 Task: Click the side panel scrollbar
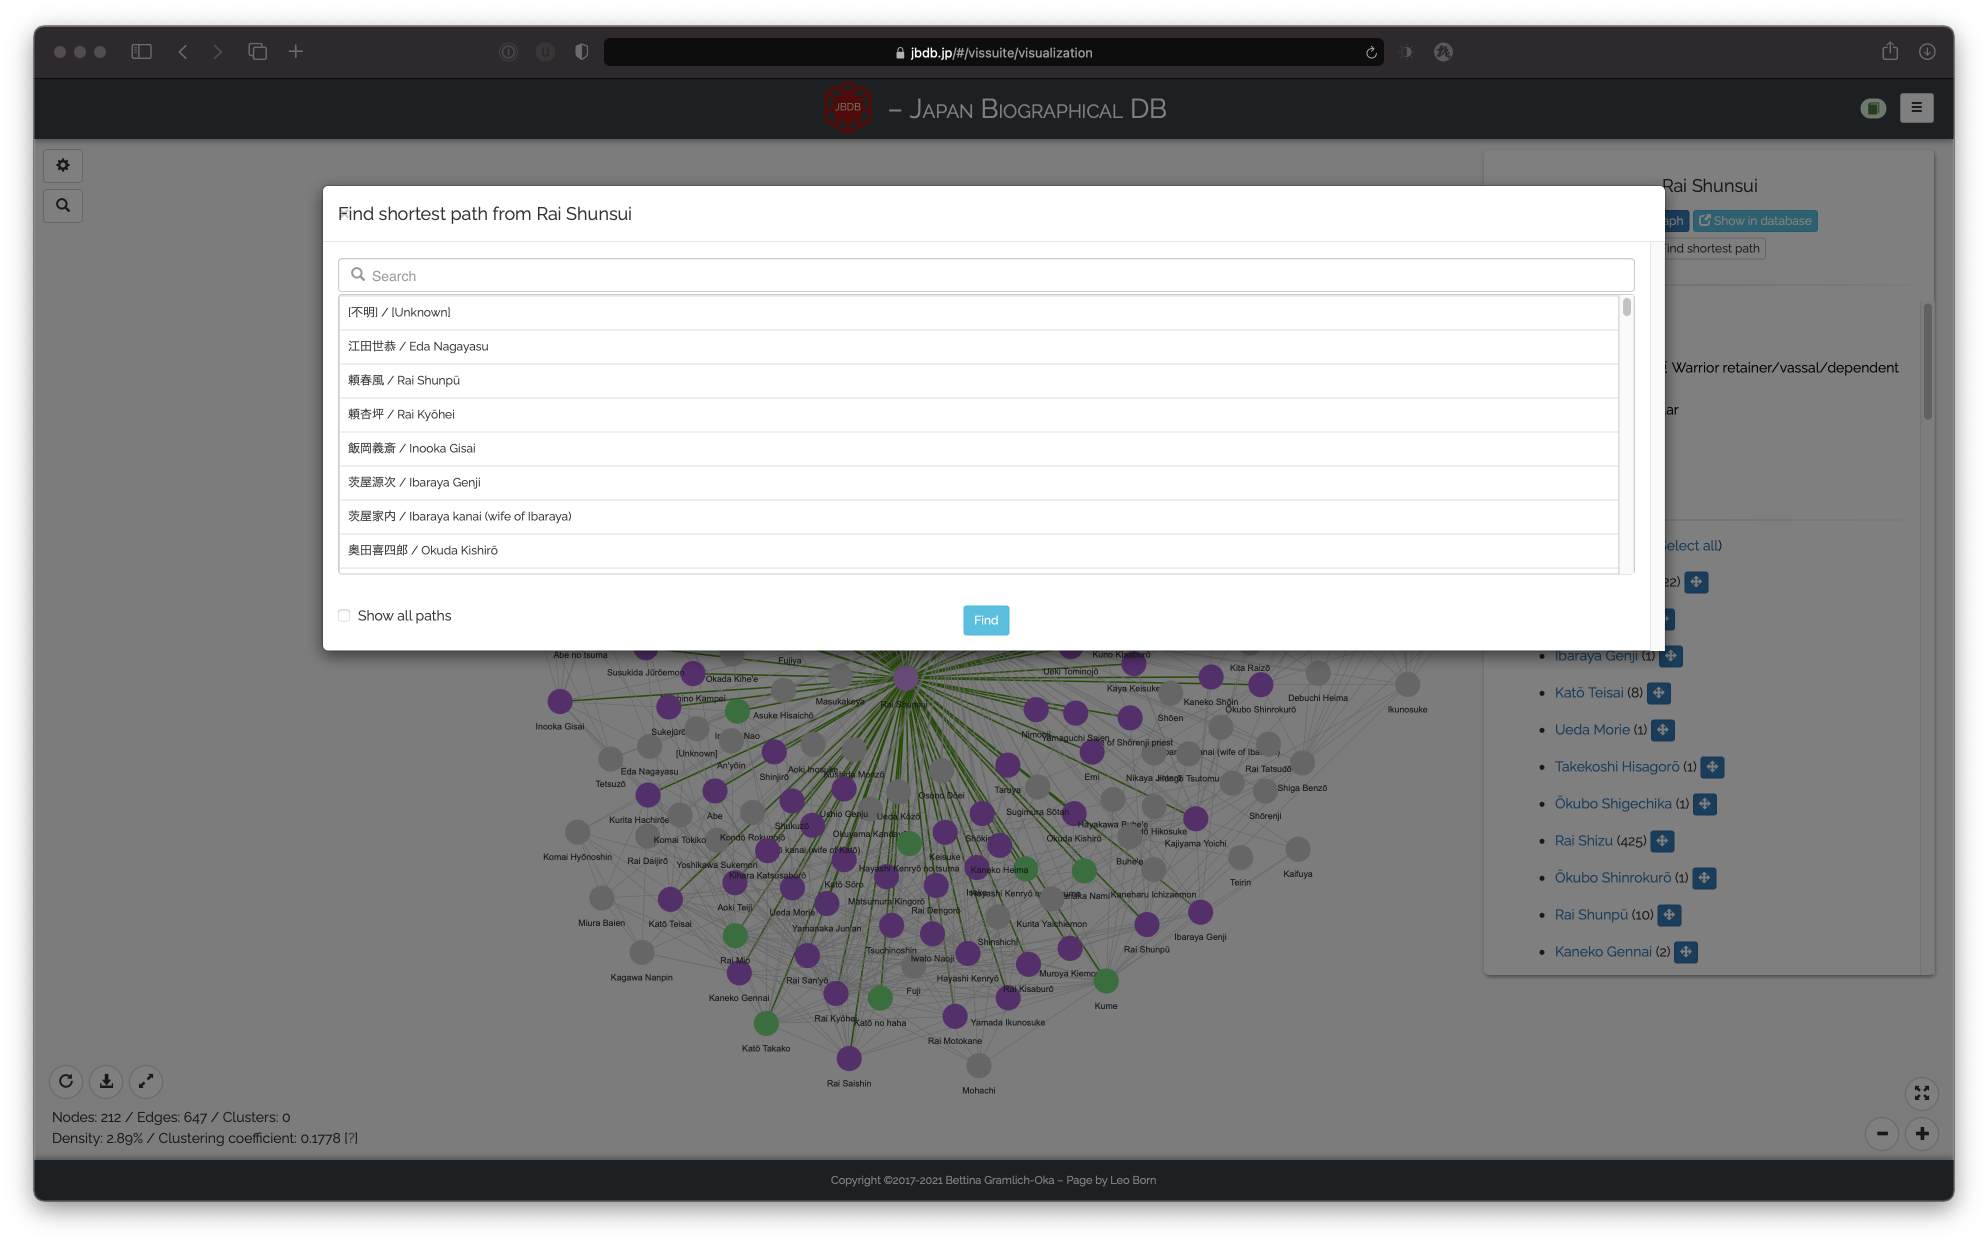click(1926, 362)
